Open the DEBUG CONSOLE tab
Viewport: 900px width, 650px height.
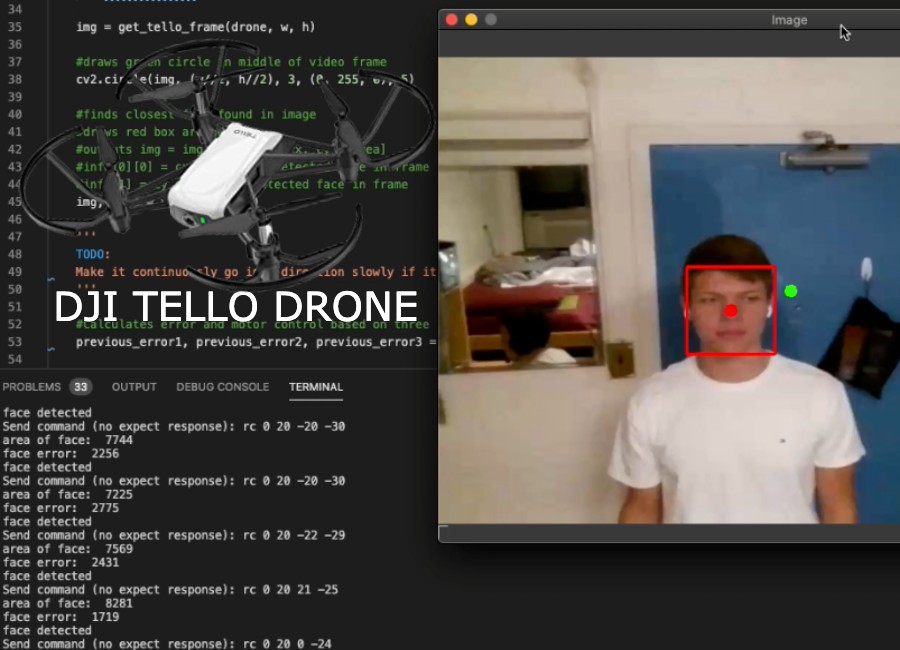[x=222, y=387]
